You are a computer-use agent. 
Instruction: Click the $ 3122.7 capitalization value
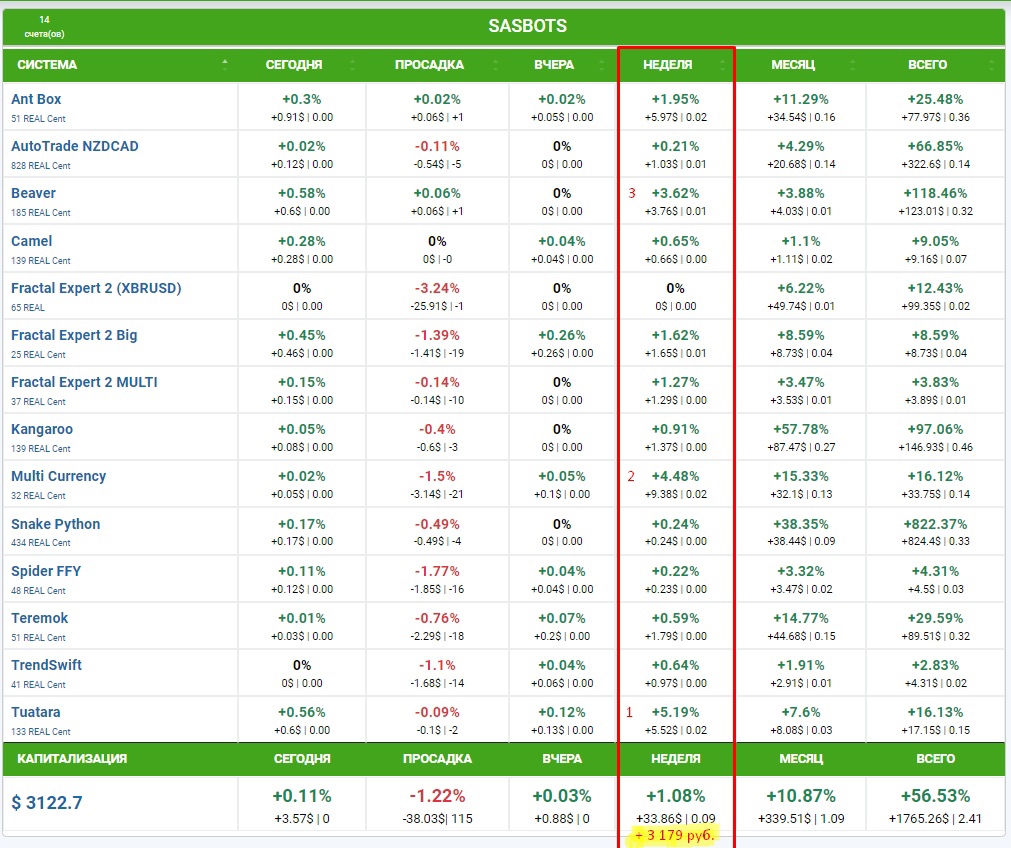(47, 803)
